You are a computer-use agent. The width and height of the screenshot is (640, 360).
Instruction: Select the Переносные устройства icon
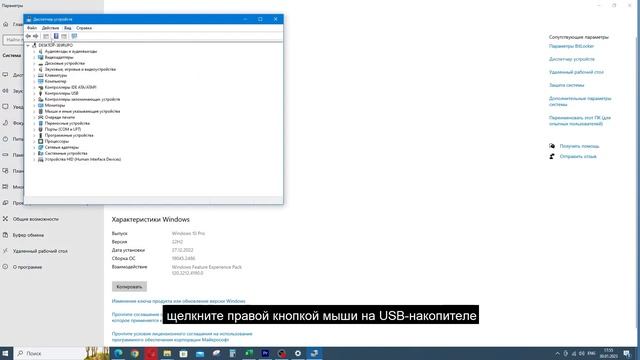tap(40, 123)
